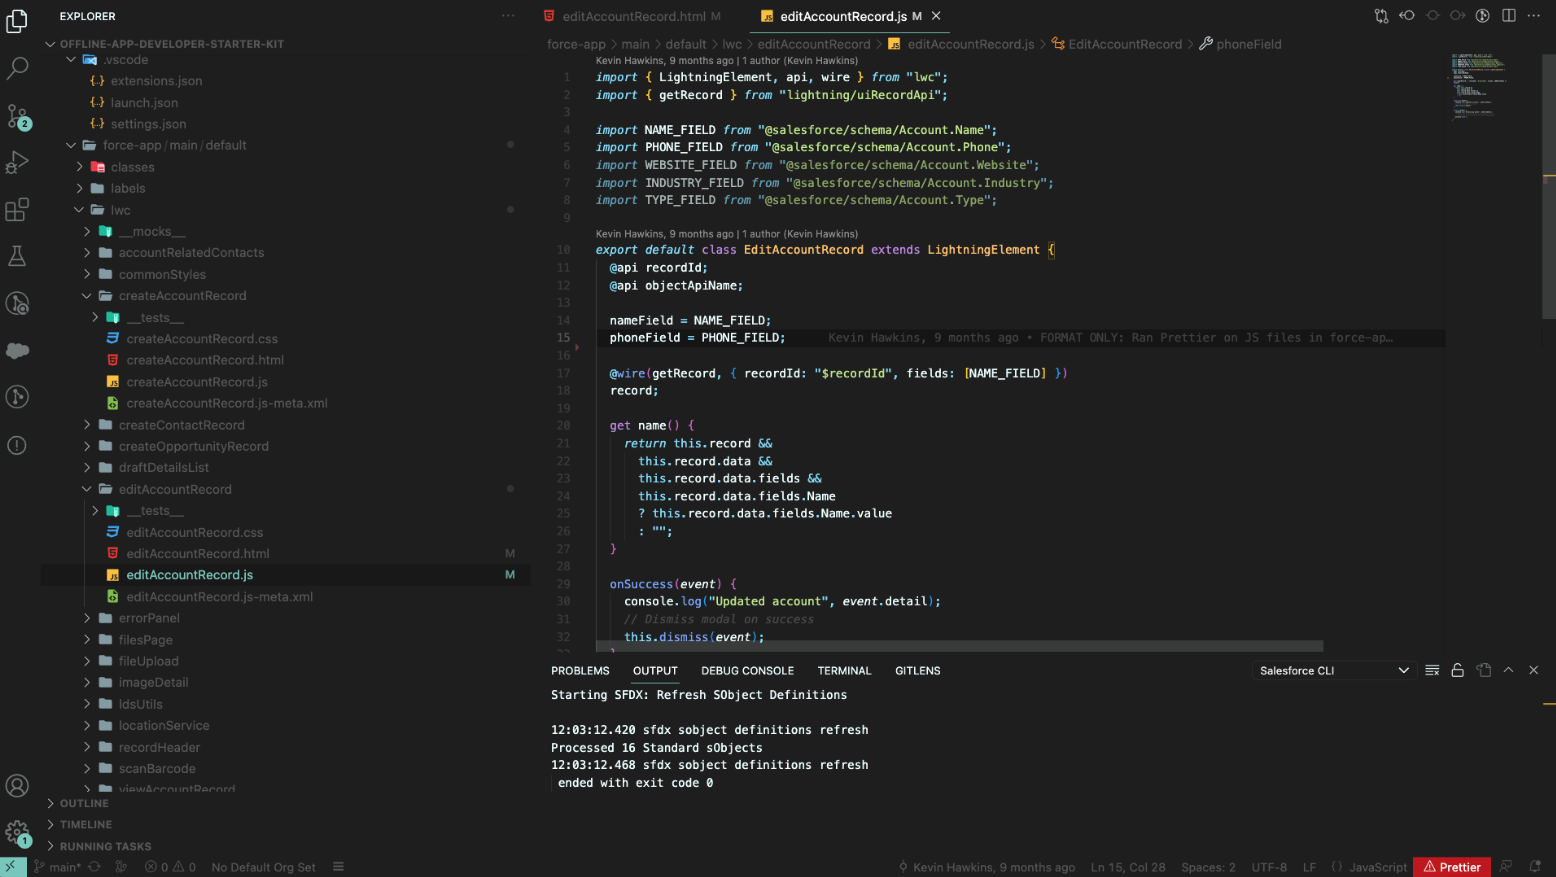Open editAccountRecord.js-meta.xml file
The width and height of the screenshot is (1556, 877).
219,597
